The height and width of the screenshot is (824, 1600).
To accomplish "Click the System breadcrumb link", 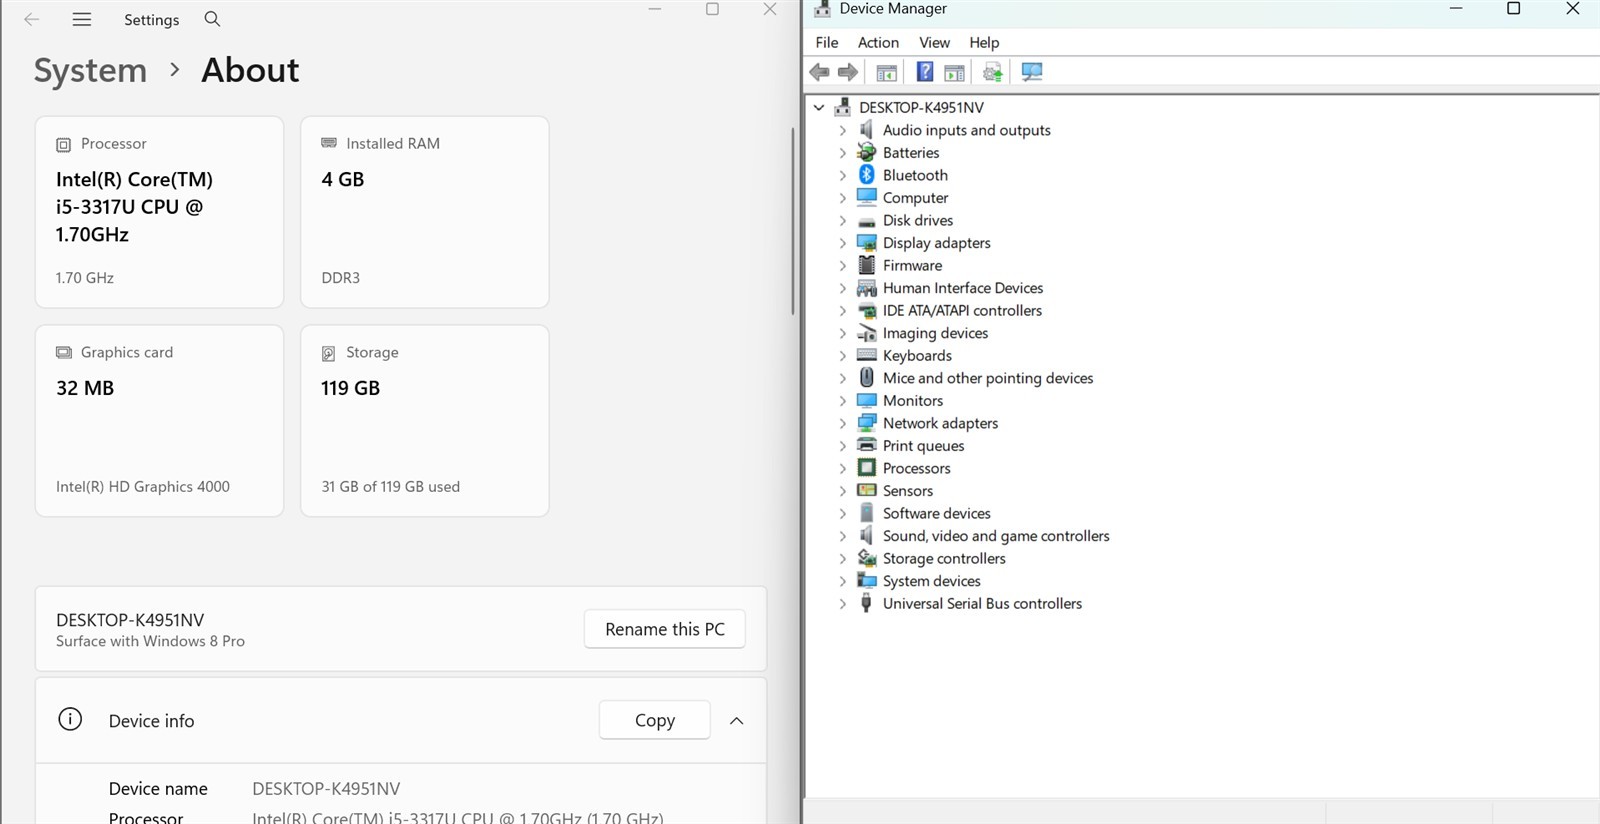I will click(x=90, y=70).
